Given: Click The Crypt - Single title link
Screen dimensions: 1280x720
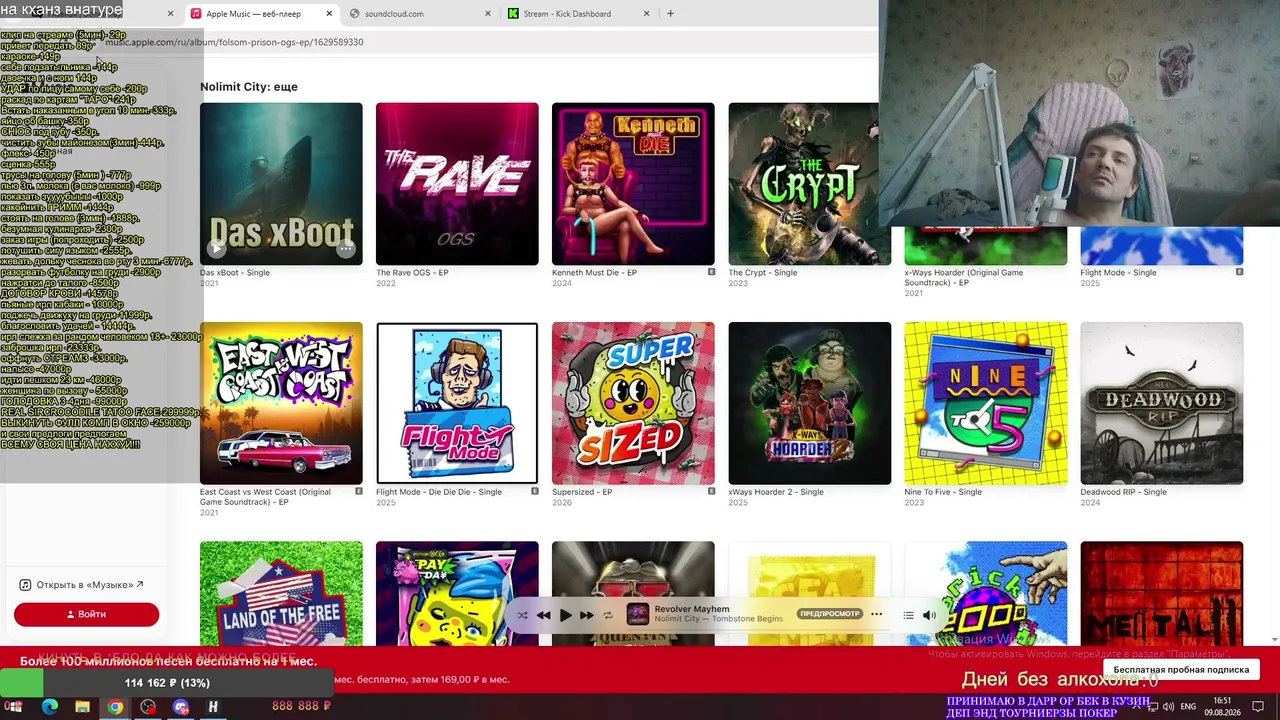Looking at the screenshot, I should [x=763, y=272].
